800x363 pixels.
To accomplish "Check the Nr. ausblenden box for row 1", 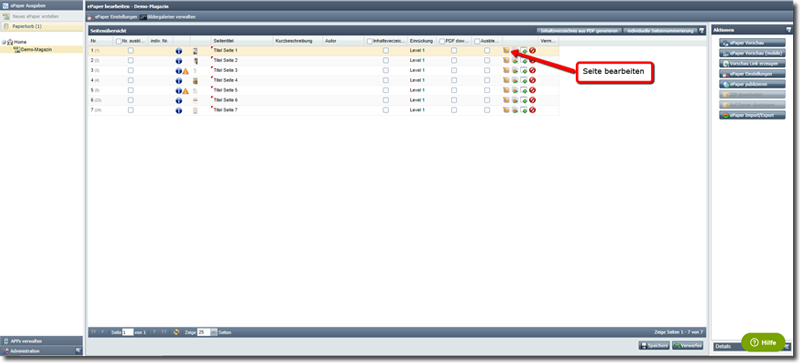I will [131, 51].
